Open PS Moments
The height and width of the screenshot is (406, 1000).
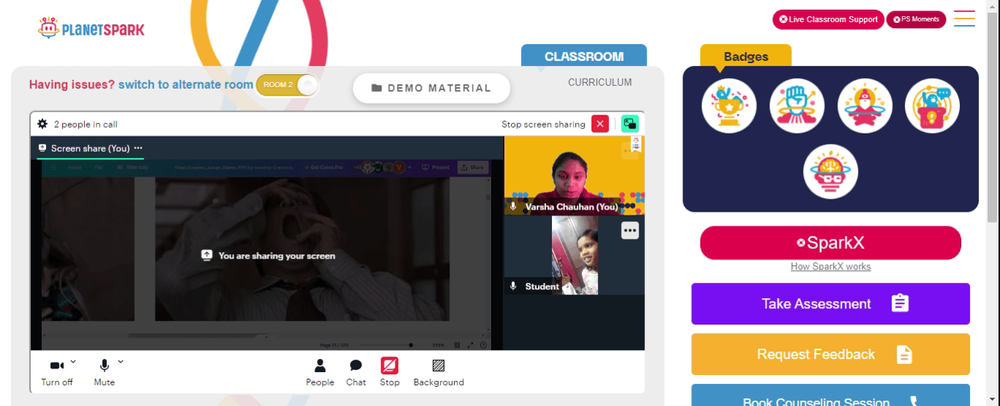click(x=916, y=19)
